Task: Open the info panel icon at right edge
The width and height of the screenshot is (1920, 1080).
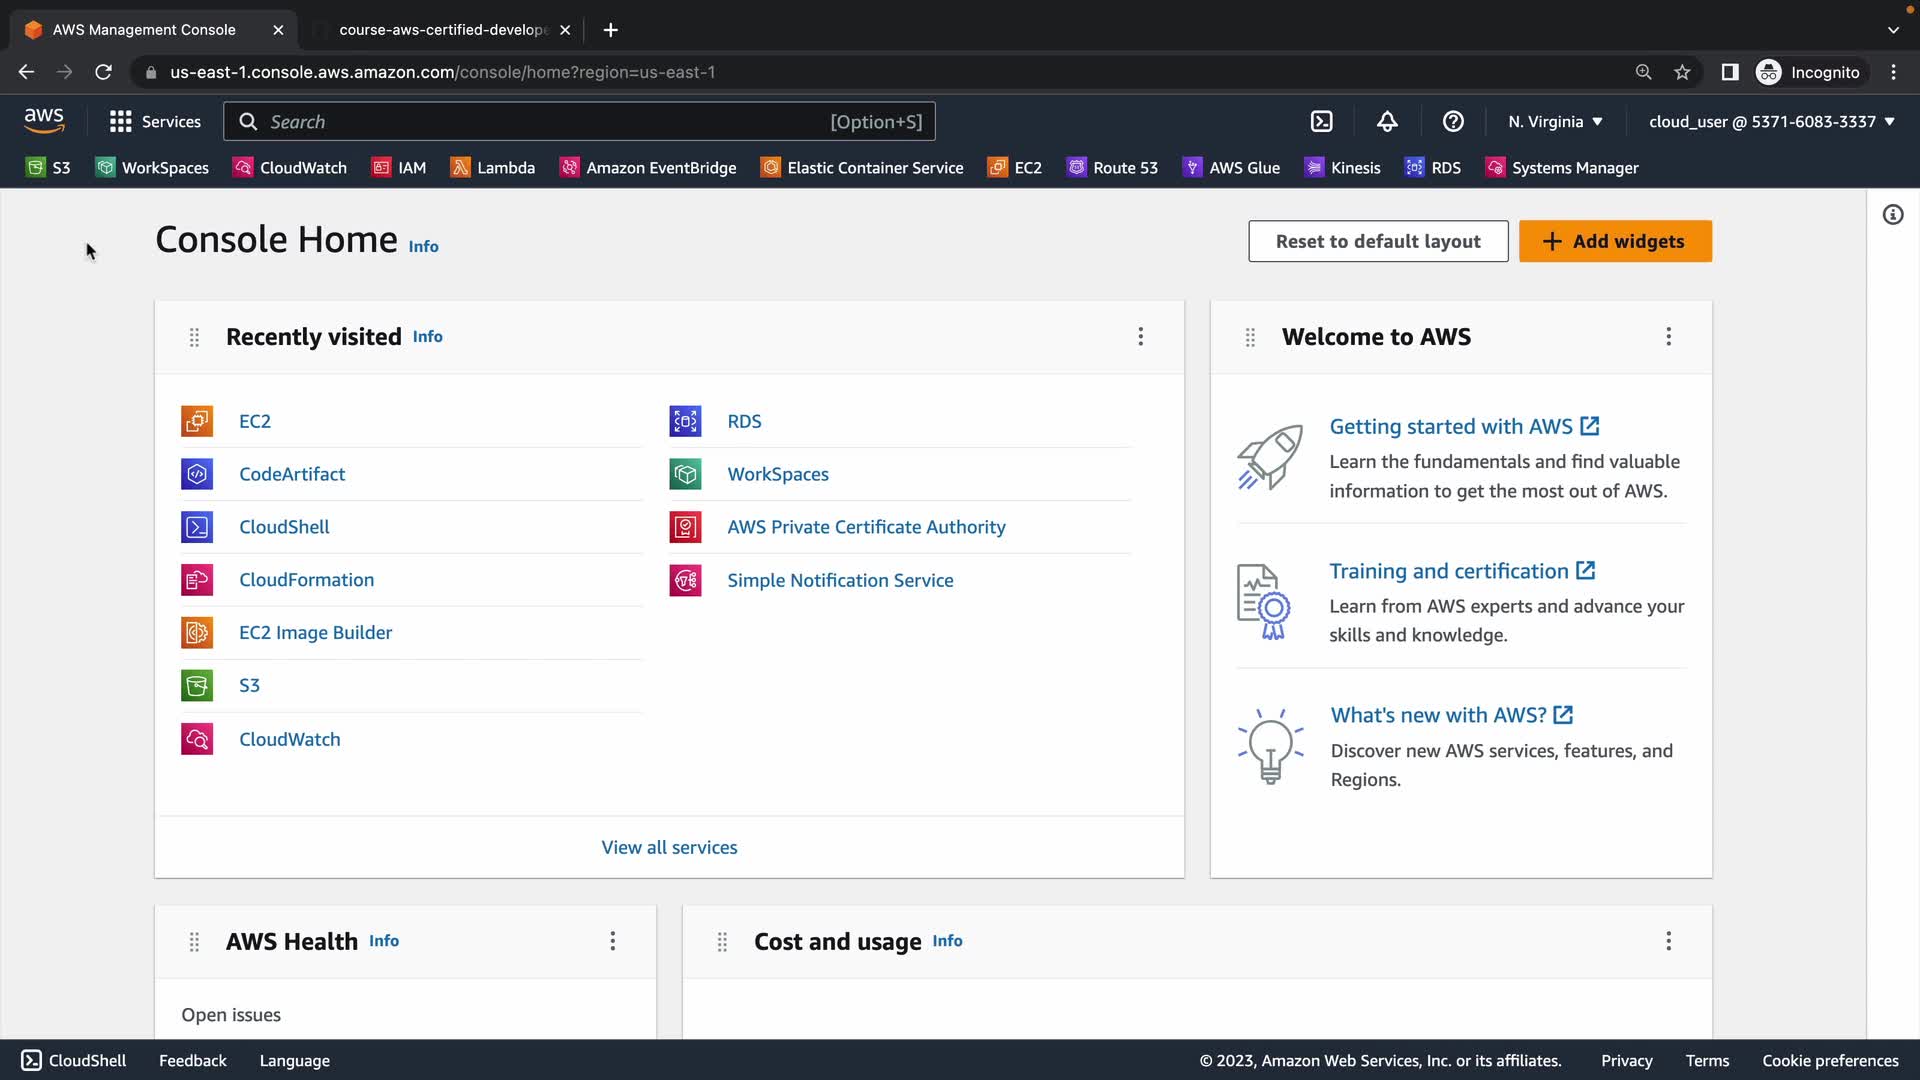Action: tap(1893, 215)
